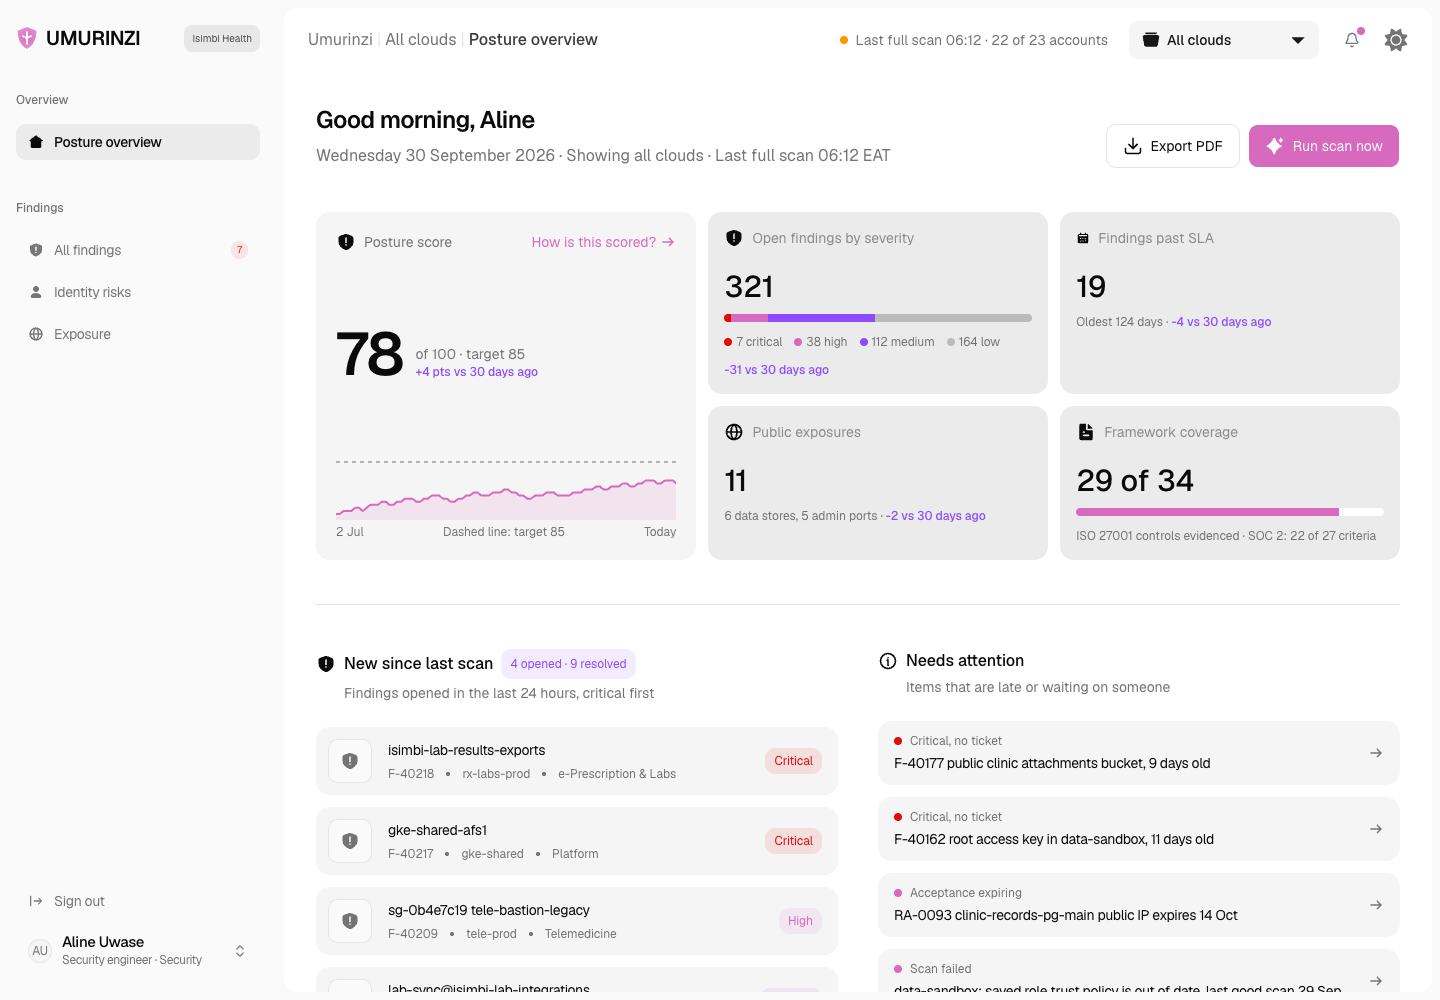Expand Aline Uwase account switcher chevron
1440x1000 pixels.
click(x=240, y=951)
